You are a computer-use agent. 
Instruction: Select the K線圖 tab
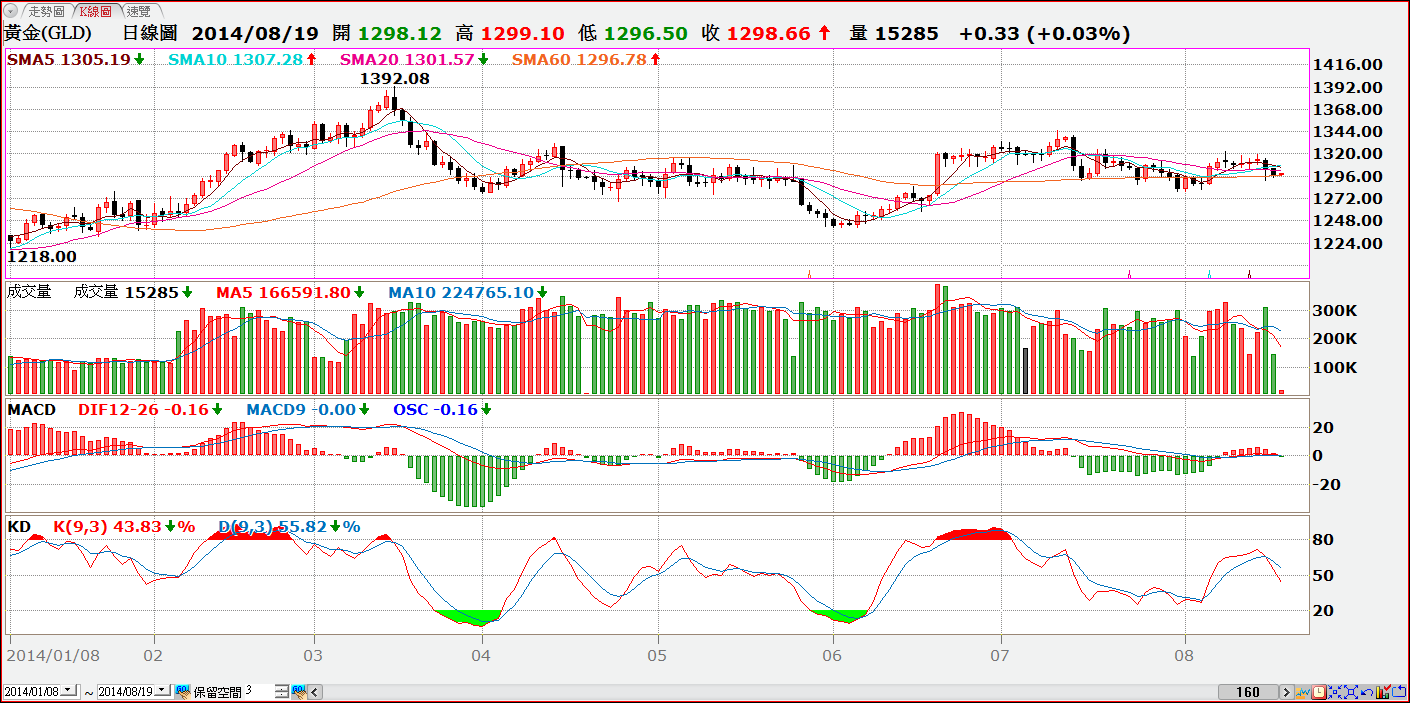(x=97, y=11)
